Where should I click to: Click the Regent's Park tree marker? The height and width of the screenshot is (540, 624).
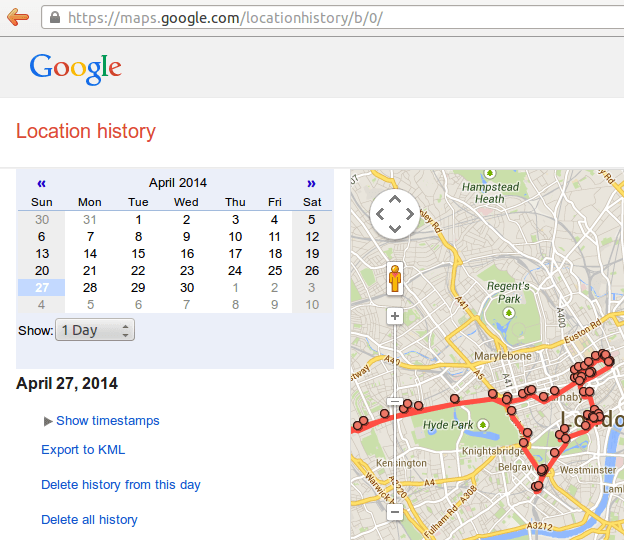pos(508,313)
